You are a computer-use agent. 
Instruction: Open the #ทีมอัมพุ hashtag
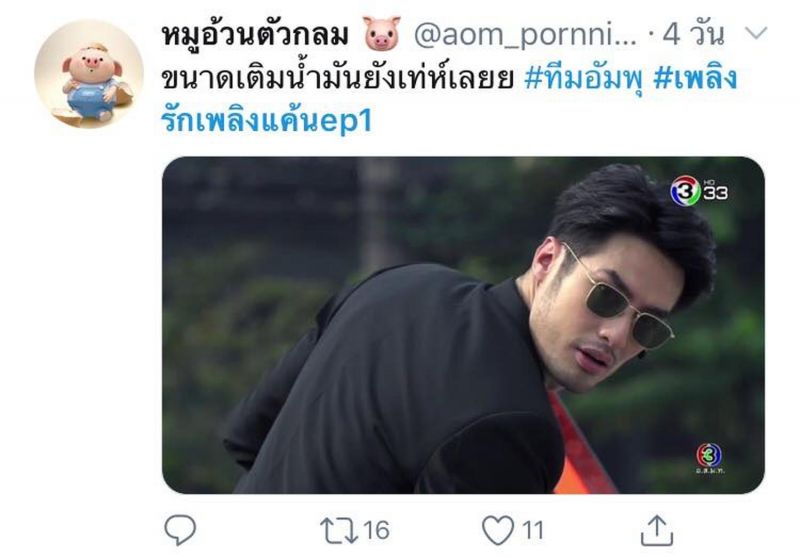pyautogui.click(x=583, y=80)
